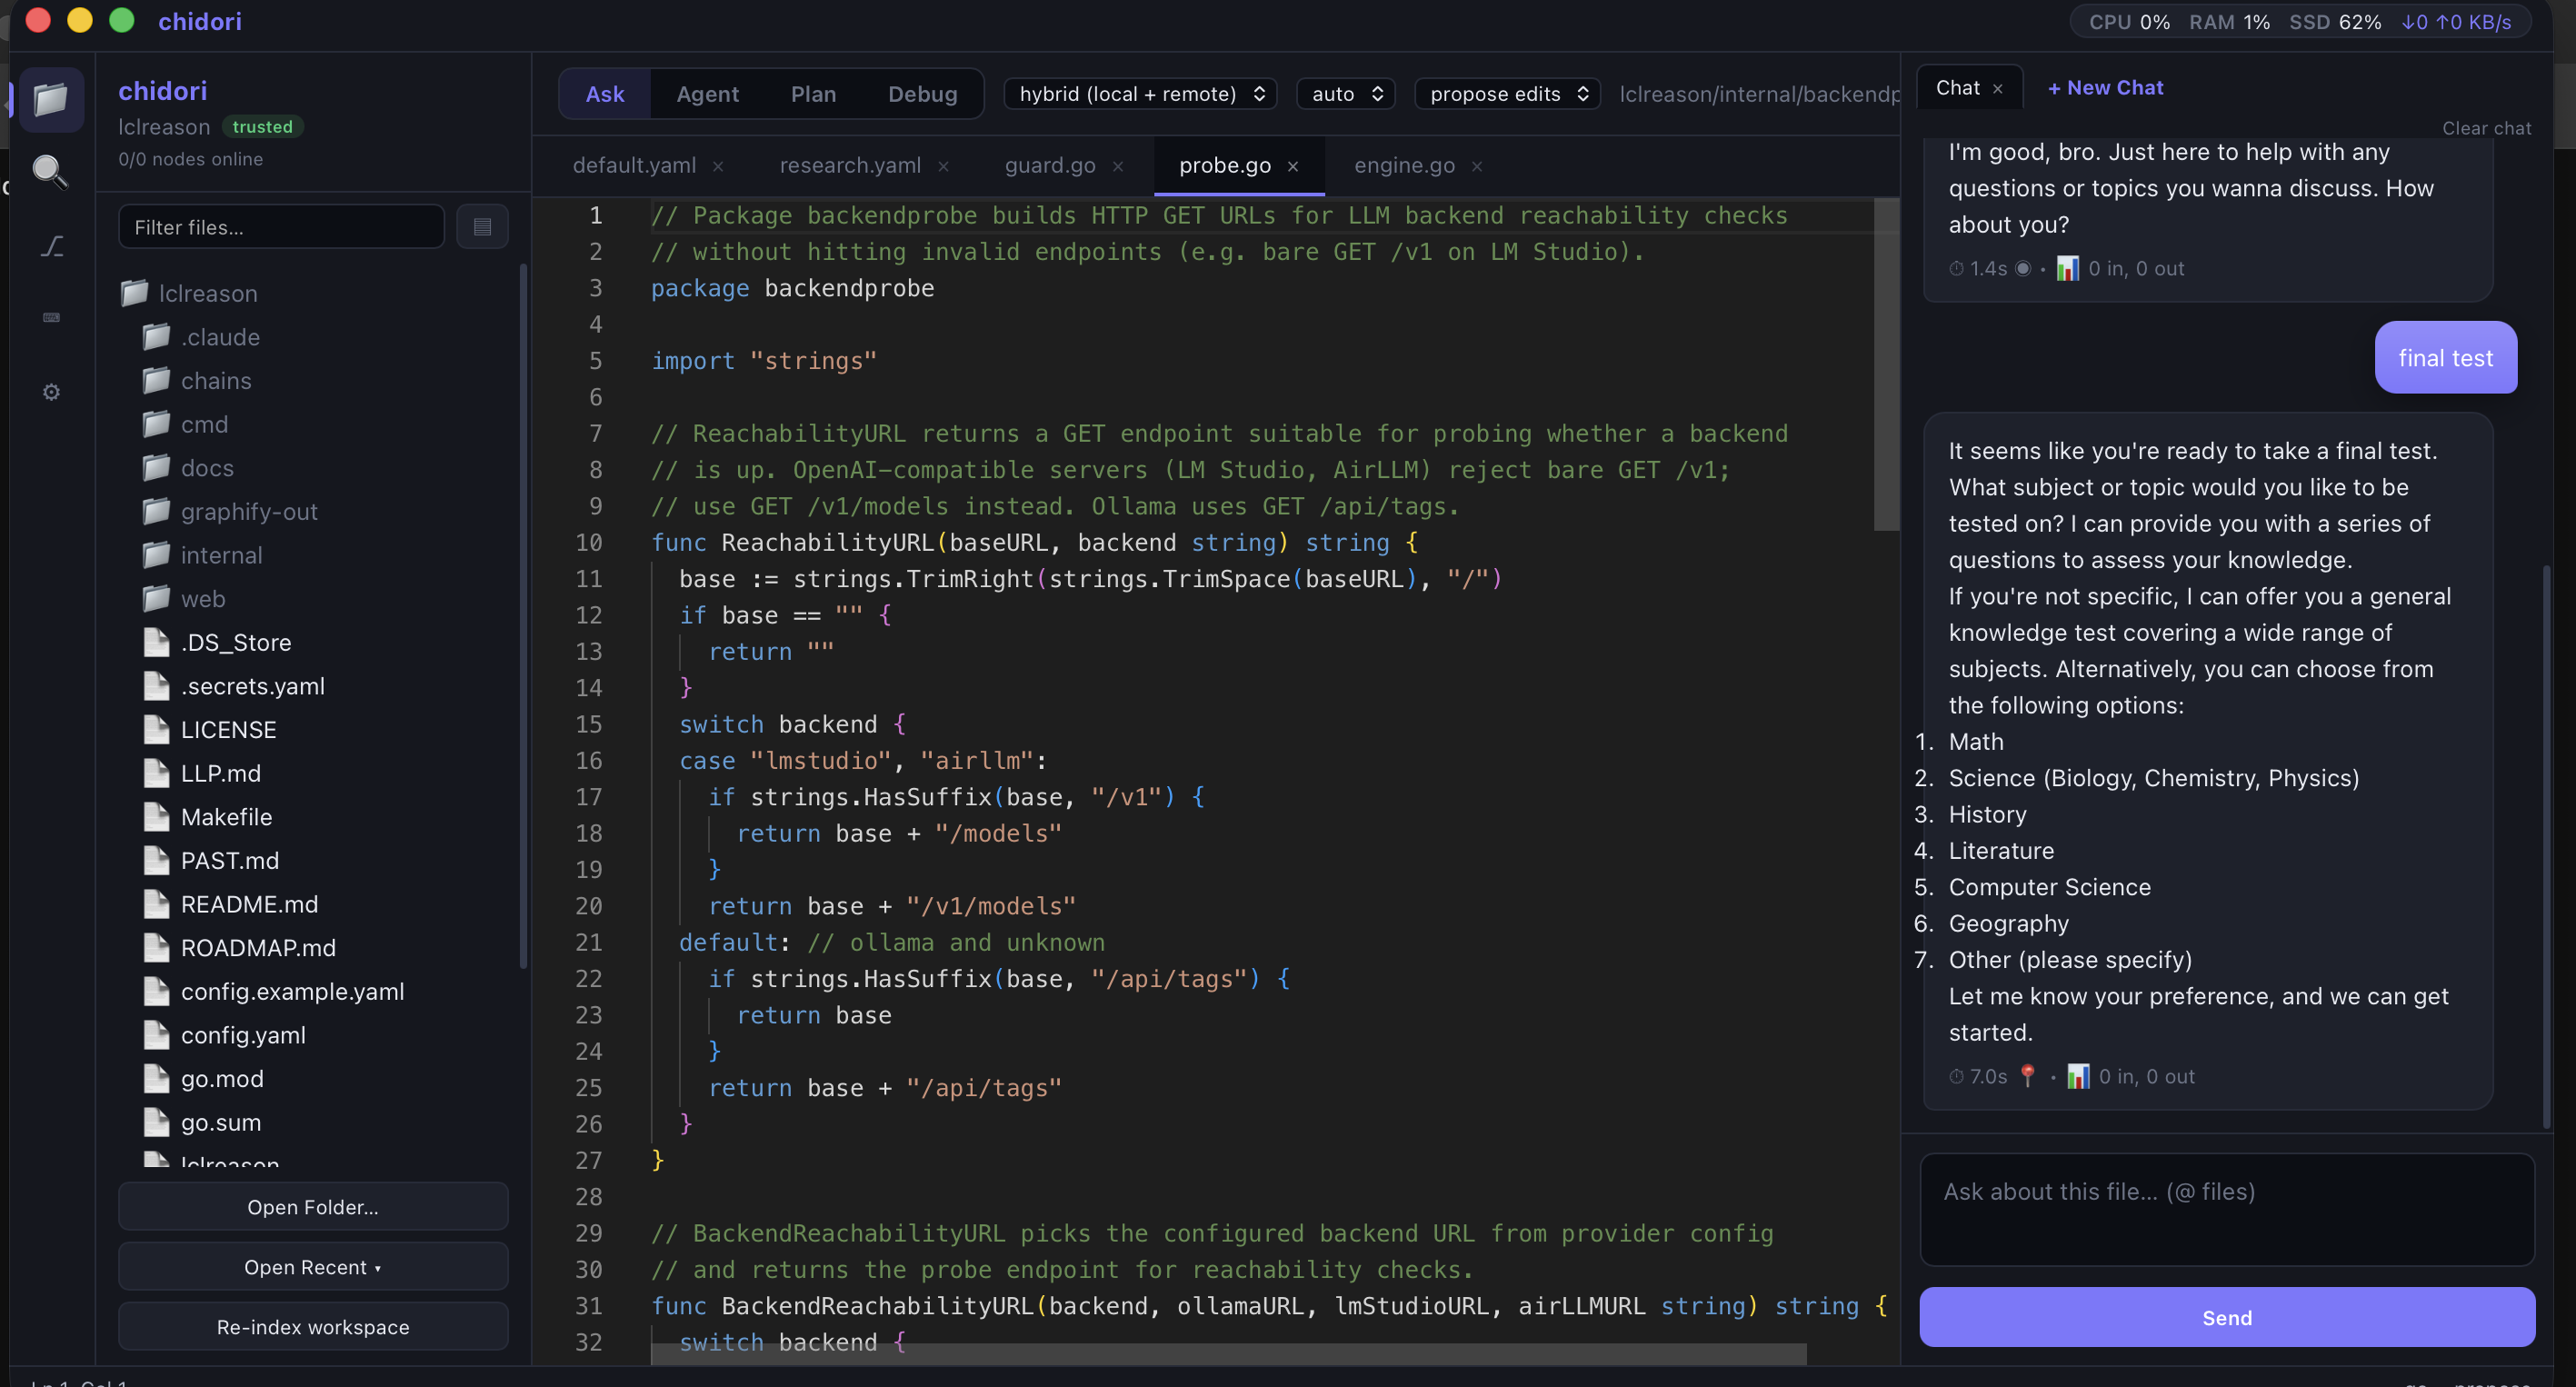Click the stats chart icon next to 1.4s

(2067, 268)
